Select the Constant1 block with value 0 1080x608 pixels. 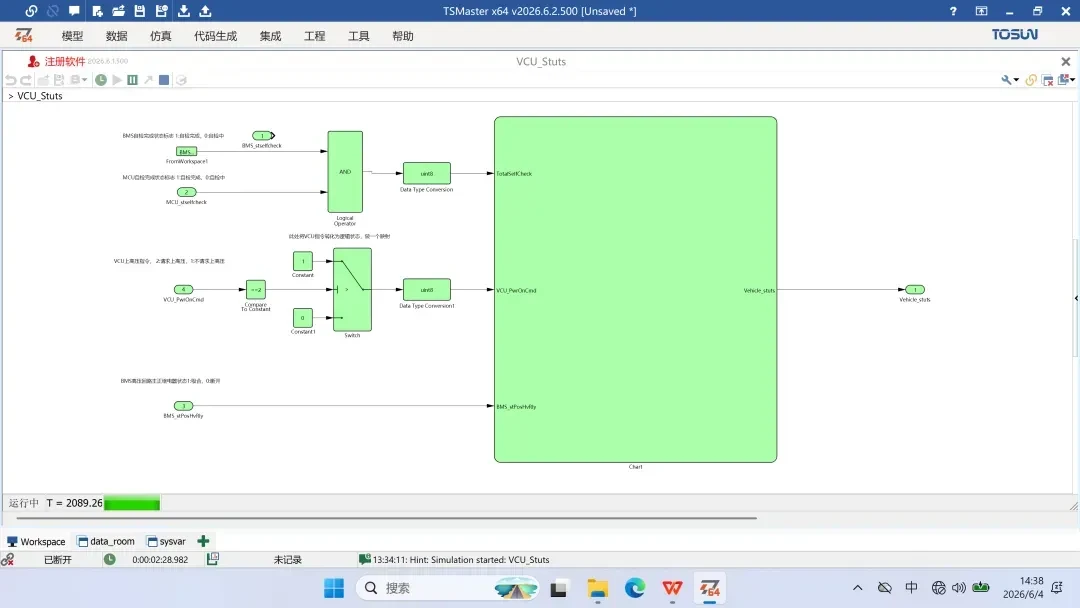click(302, 317)
